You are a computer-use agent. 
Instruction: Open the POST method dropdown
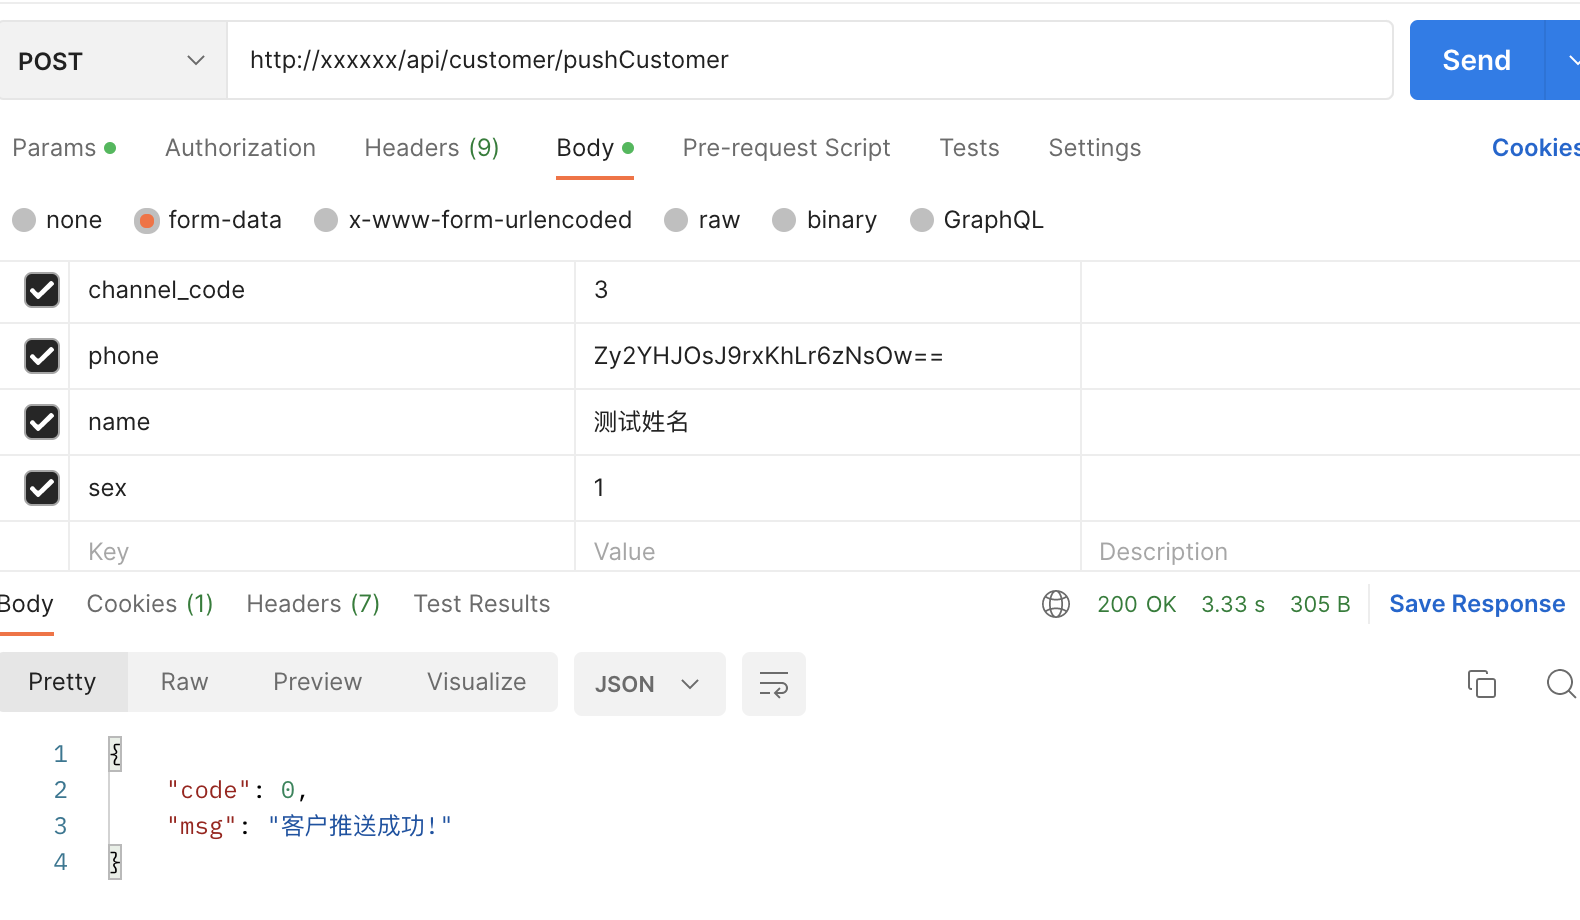[x=112, y=61]
